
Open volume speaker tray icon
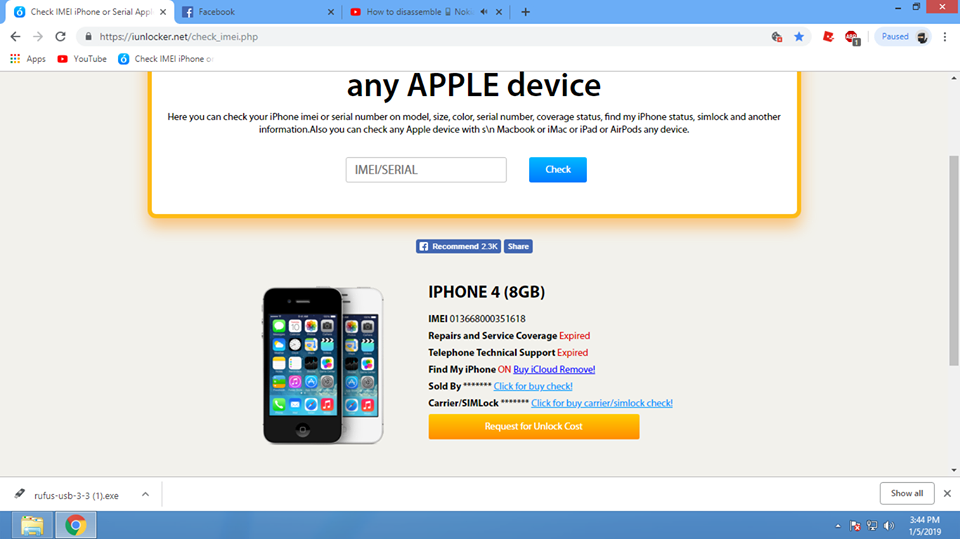[x=889, y=526]
